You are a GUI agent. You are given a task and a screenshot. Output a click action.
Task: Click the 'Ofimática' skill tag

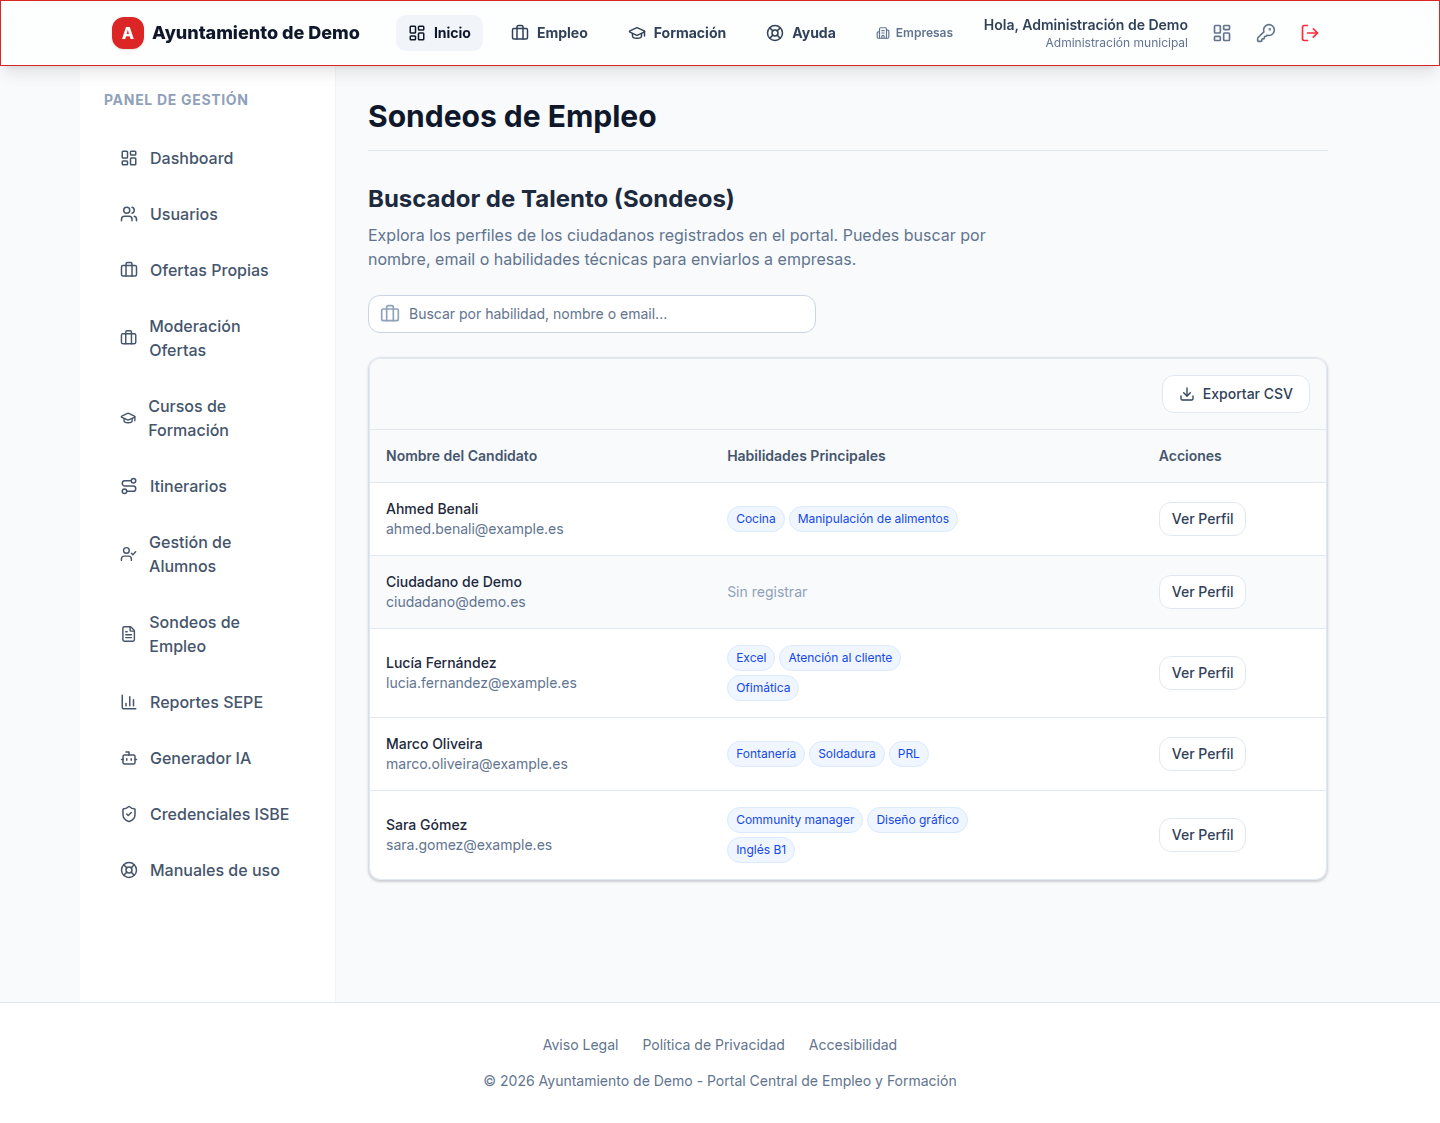tap(763, 688)
